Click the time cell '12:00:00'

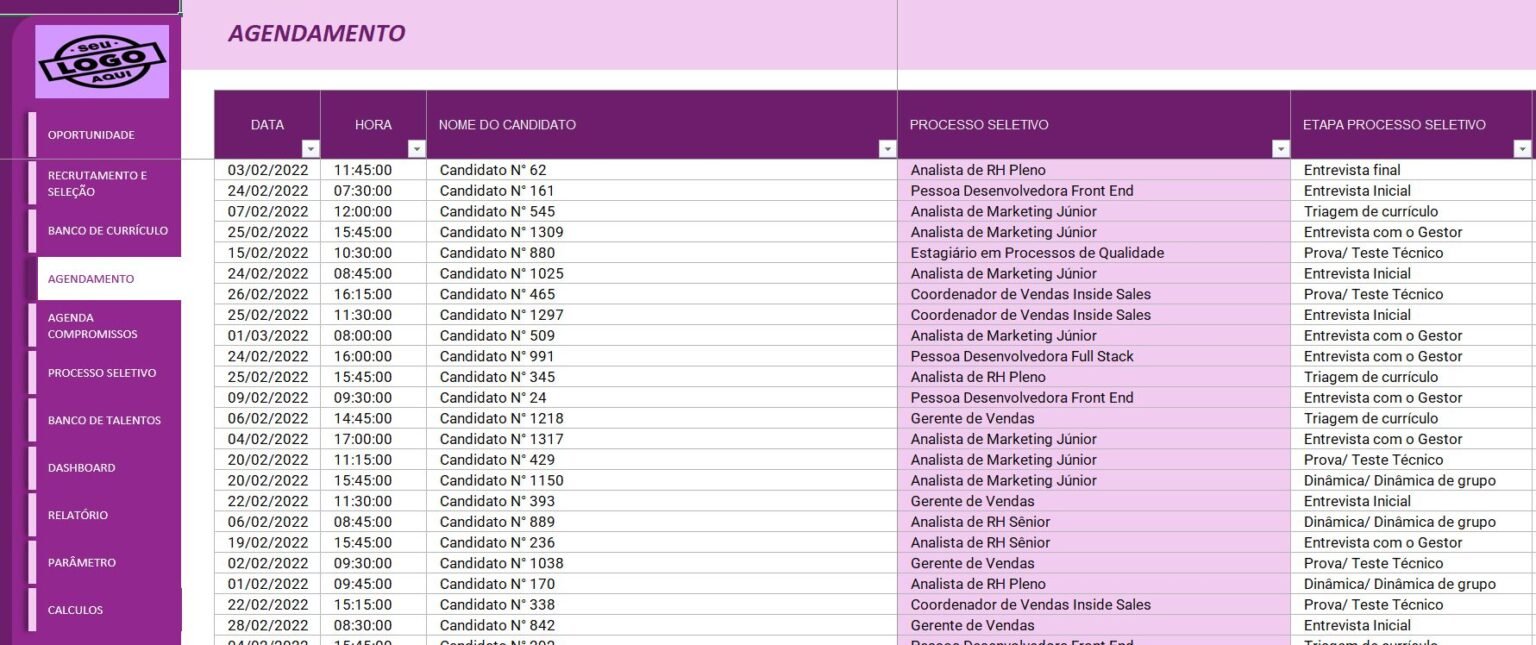(373, 211)
